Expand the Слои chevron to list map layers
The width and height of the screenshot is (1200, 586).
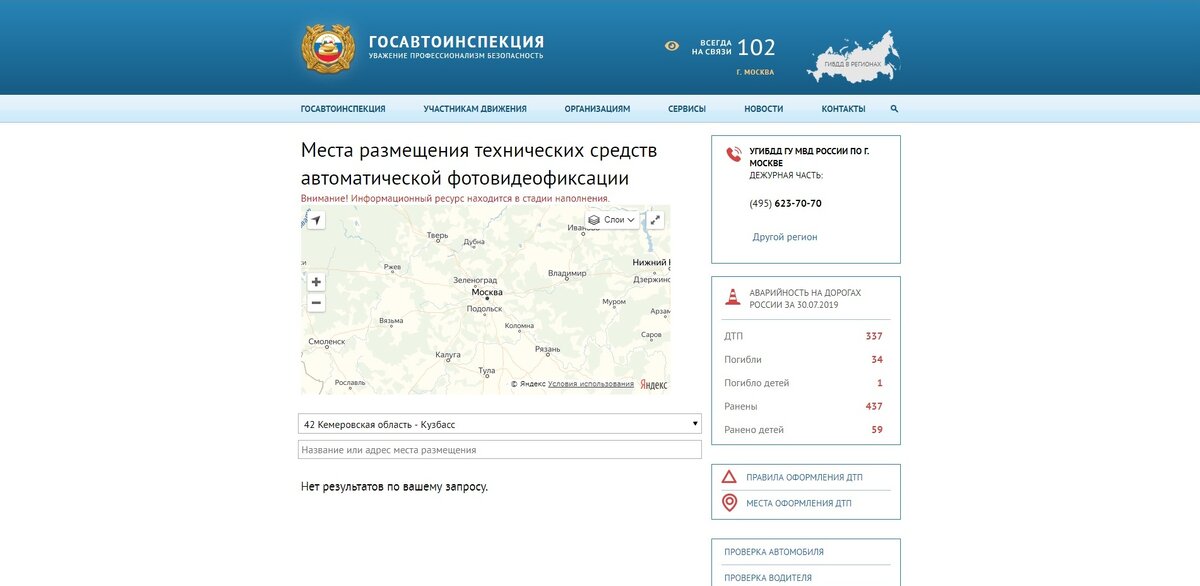pyautogui.click(x=633, y=219)
